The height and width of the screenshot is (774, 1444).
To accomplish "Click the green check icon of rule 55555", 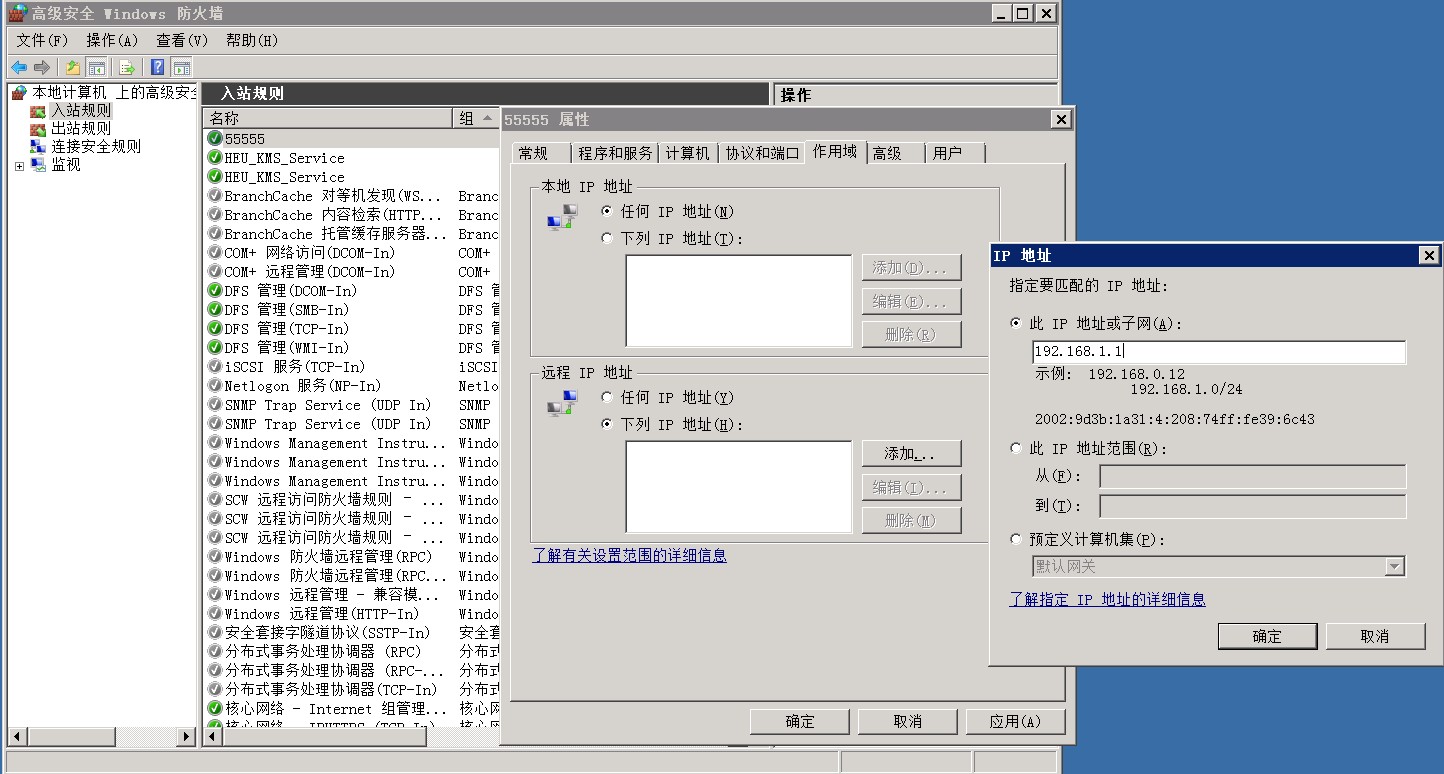I will 215,139.
